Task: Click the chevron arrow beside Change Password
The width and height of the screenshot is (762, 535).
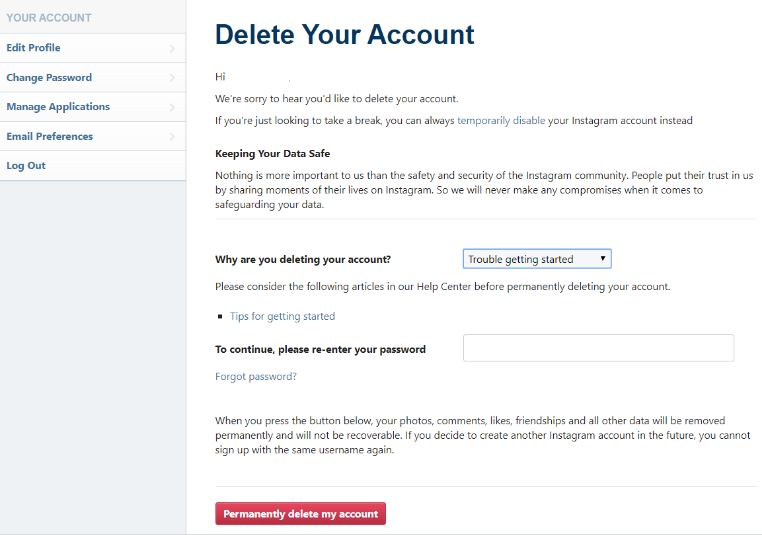Action: (x=172, y=77)
